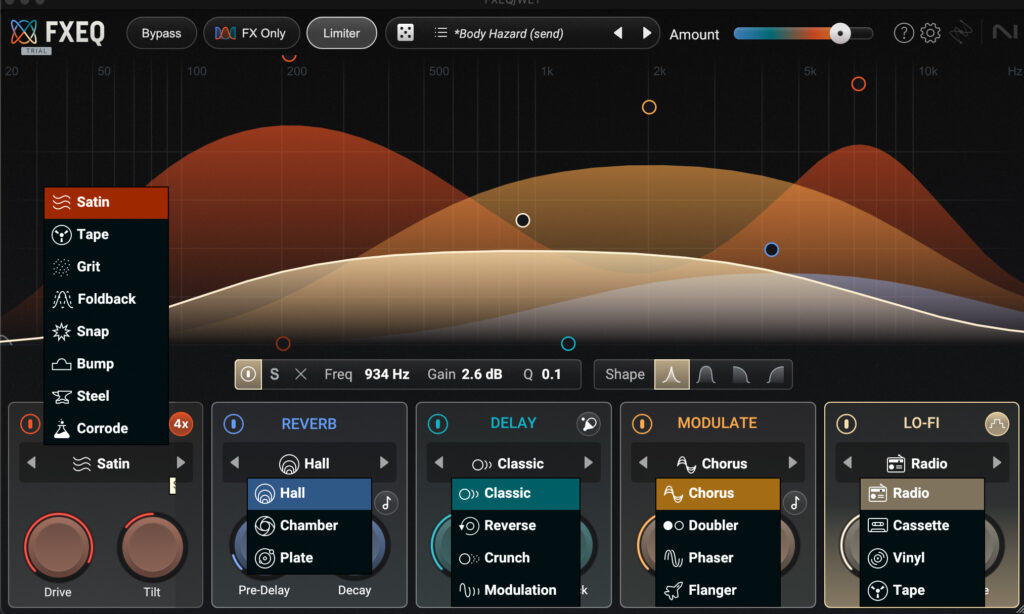This screenshot has height=614, width=1024.
Task: Open the help question mark icon
Action: click(903, 33)
